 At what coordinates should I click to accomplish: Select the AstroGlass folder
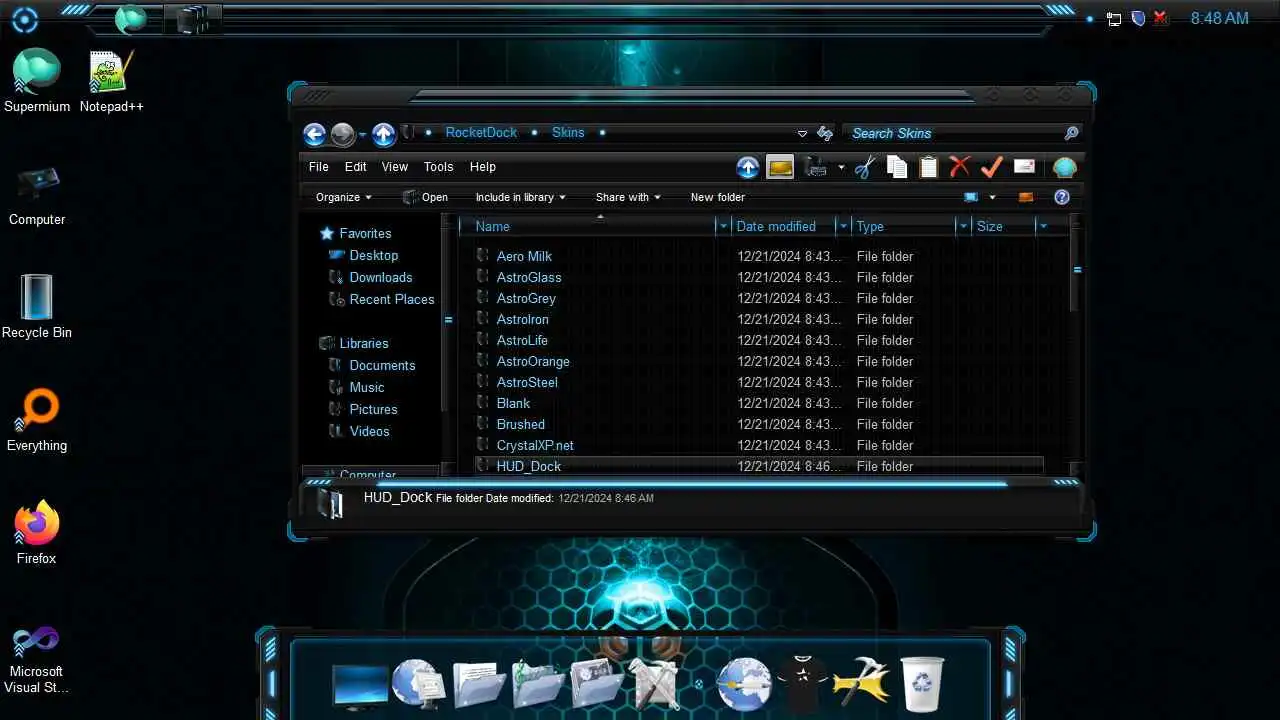tap(529, 277)
